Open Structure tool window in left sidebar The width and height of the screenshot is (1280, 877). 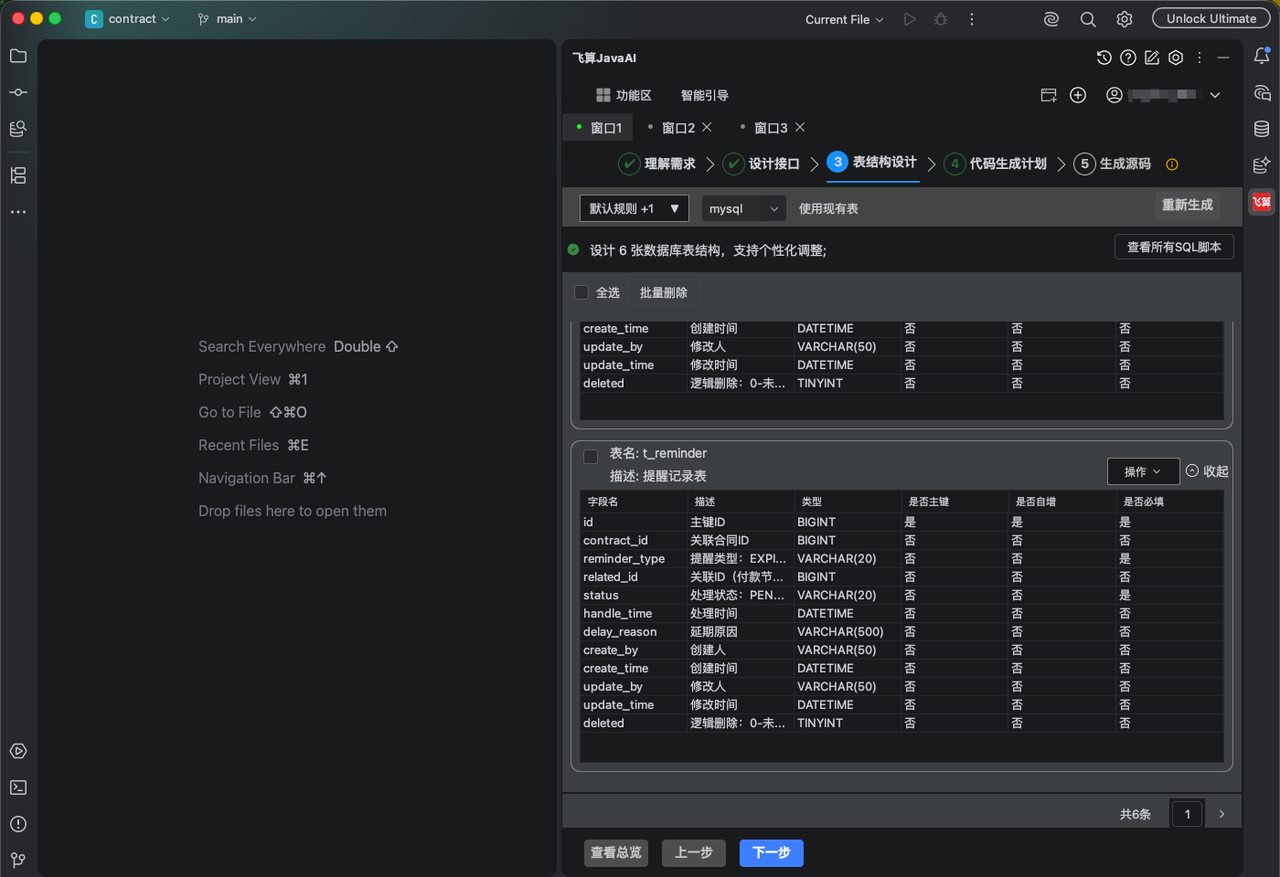pyautogui.click(x=18, y=176)
